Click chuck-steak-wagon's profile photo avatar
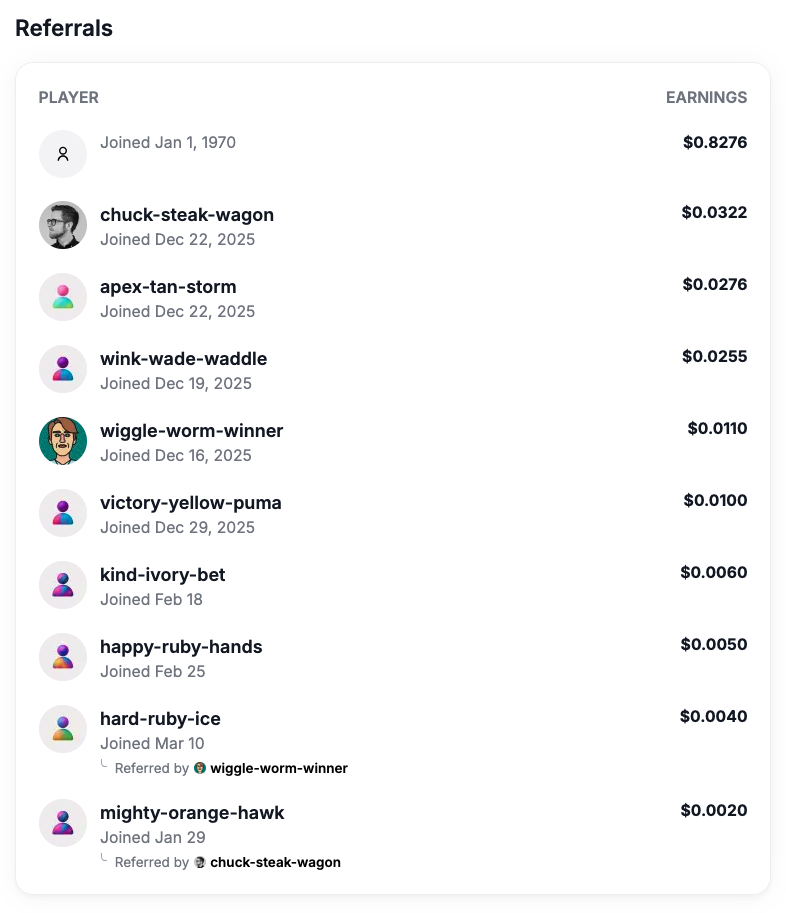The height and width of the screenshot is (913, 786). (x=63, y=225)
